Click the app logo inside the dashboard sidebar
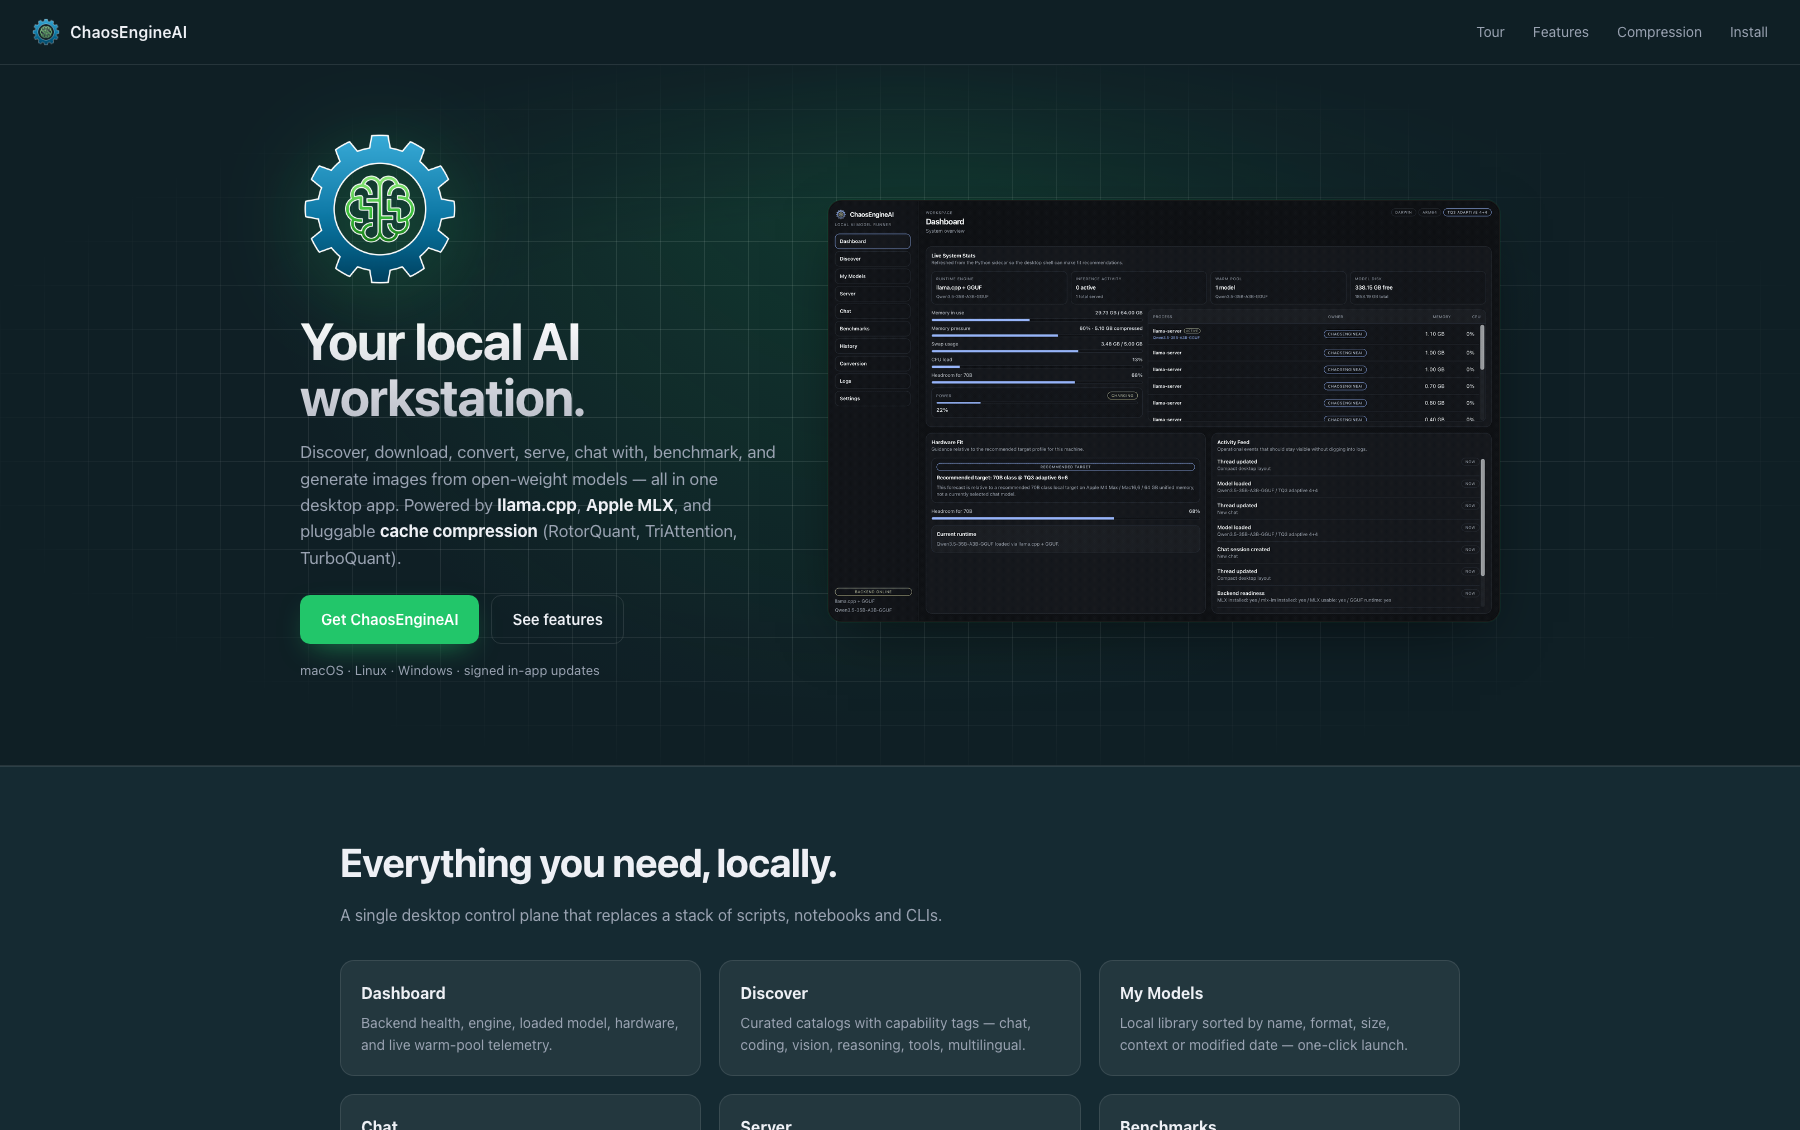 (x=841, y=214)
